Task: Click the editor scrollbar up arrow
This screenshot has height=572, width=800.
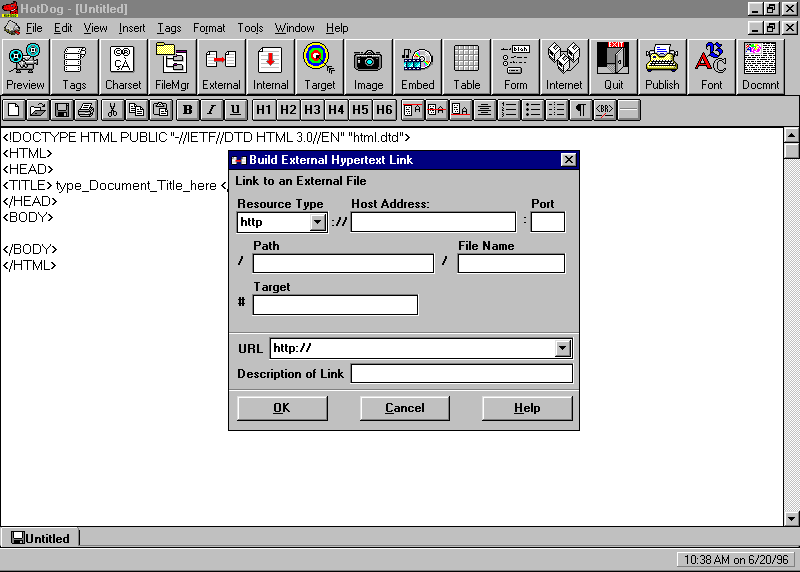Action: (791, 135)
